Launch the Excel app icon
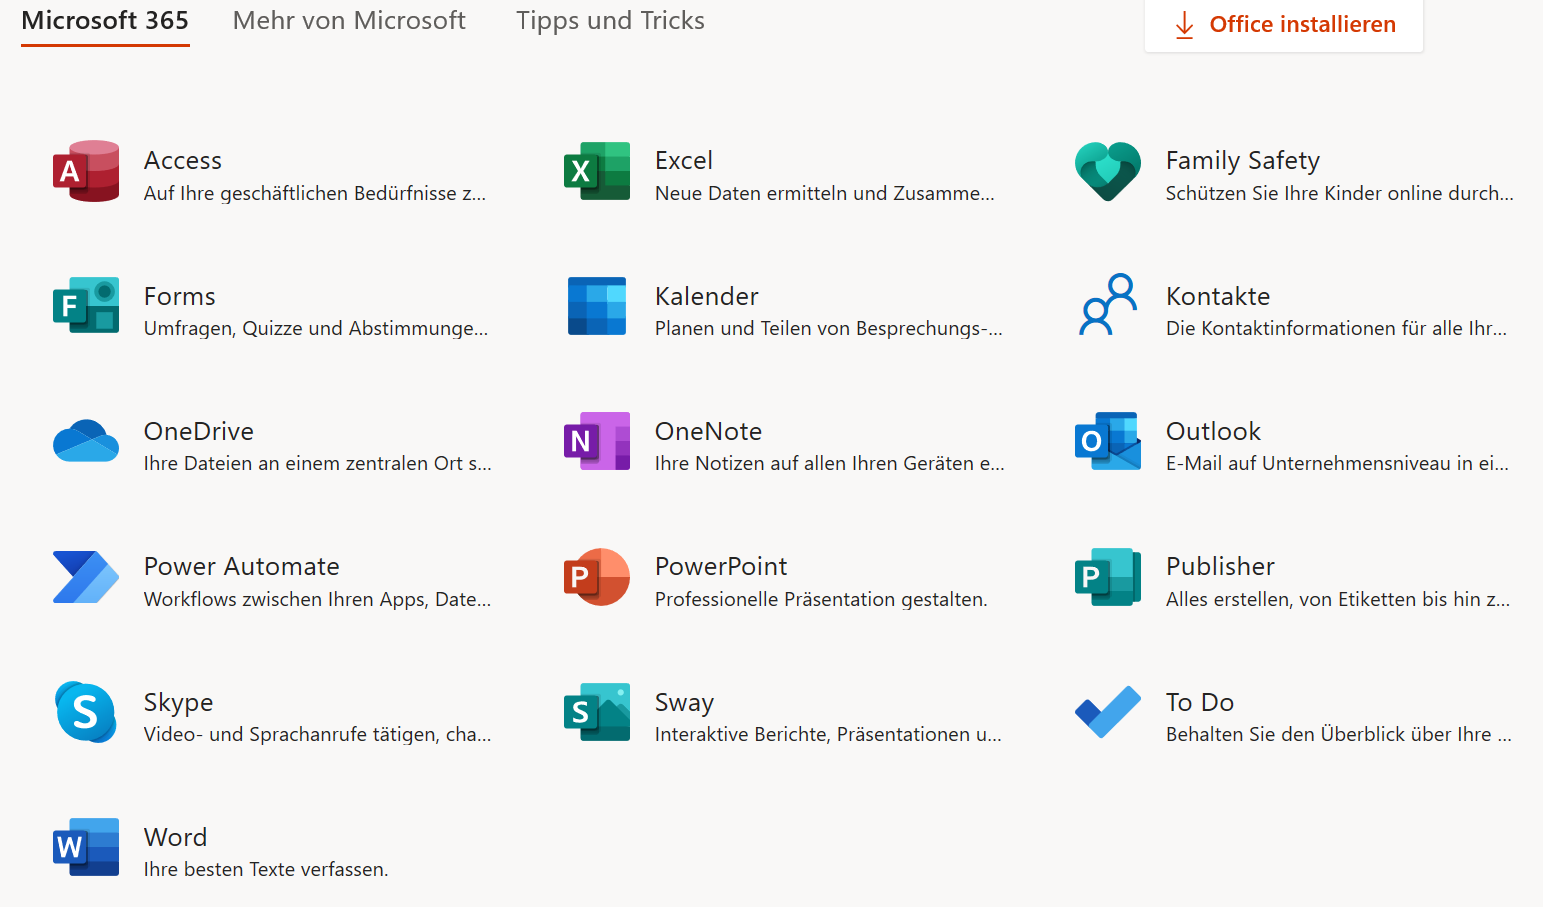 pos(597,171)
